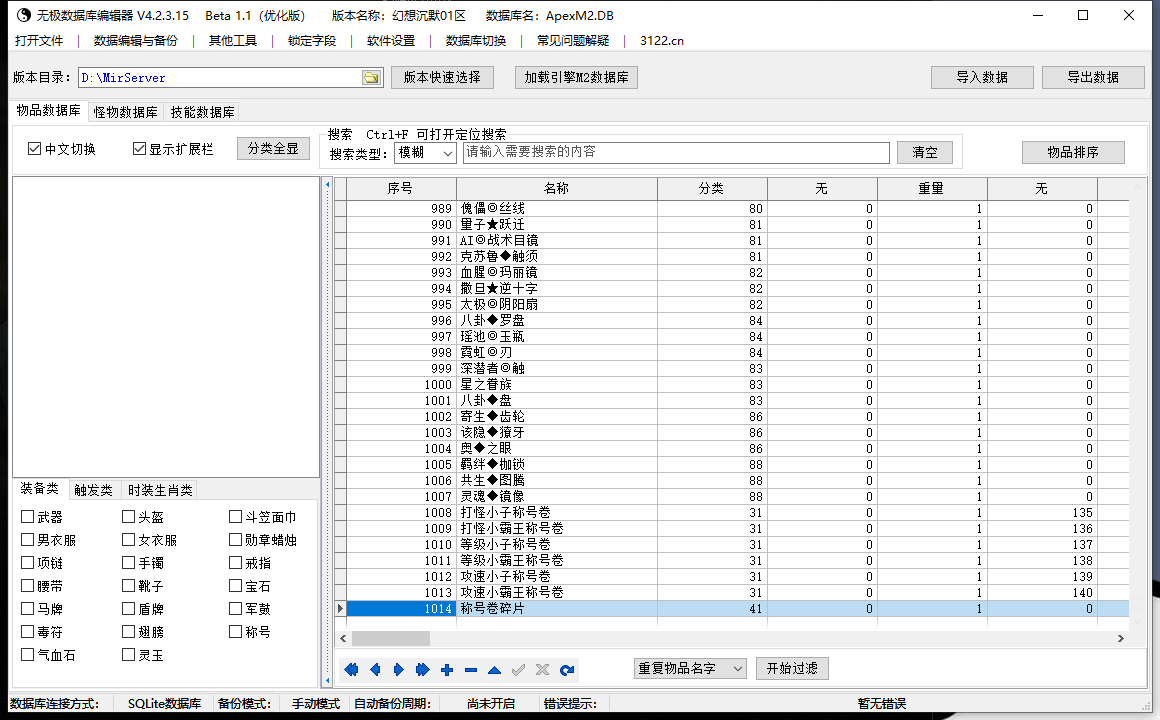Tick the 灵玉 checkbox
The width and height of the screenshot is (1160, 720).
[129, 654]
